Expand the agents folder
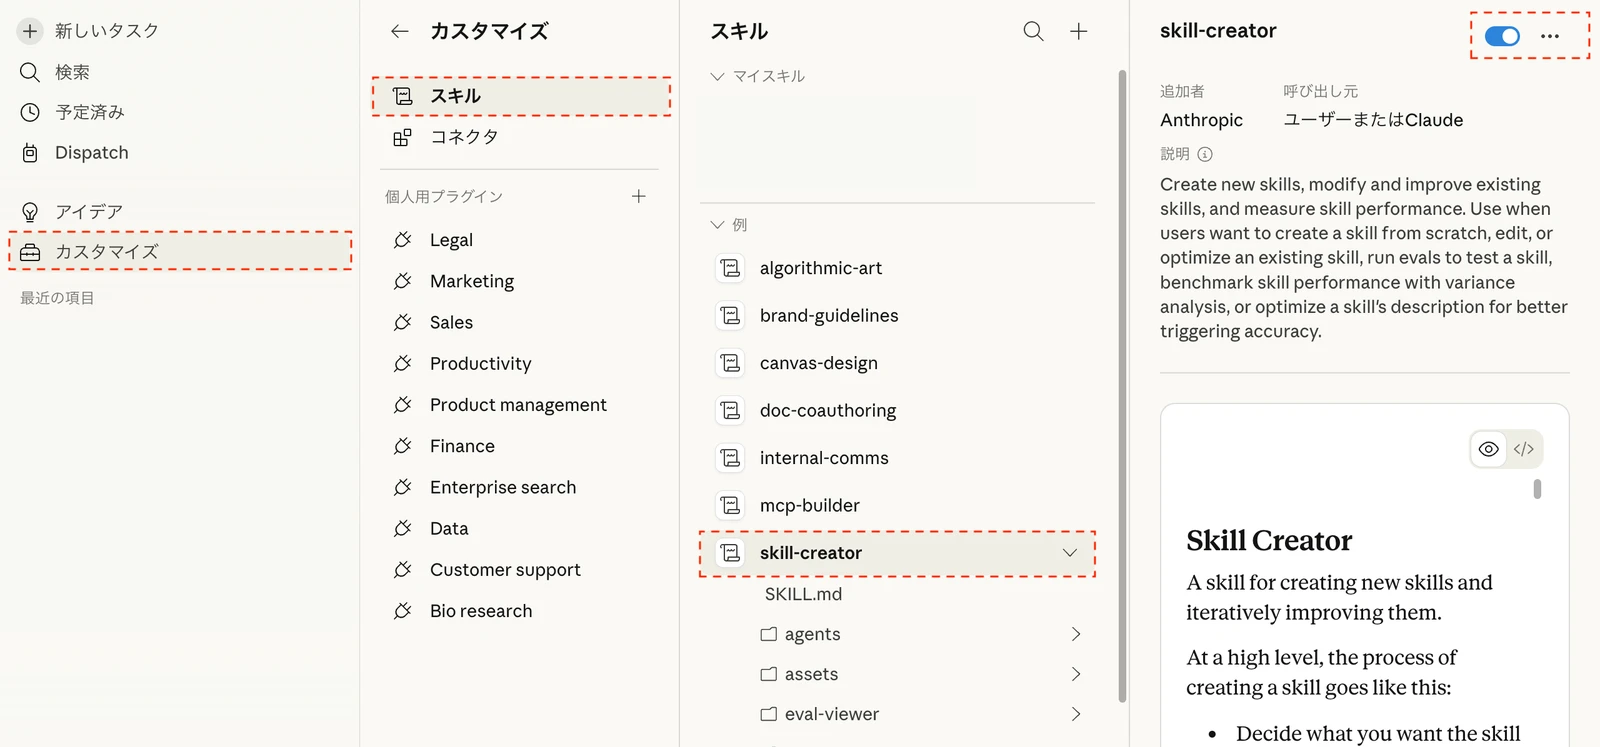Viewport: 1600px width, 747px height. click(x=1075, y=634)
